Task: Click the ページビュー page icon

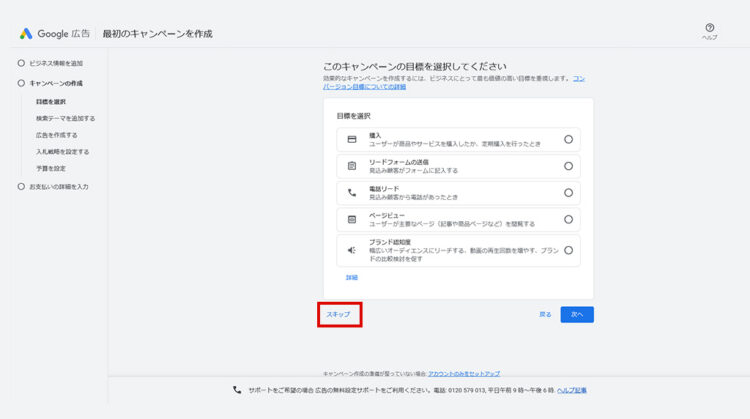Action: pos(352,219)
